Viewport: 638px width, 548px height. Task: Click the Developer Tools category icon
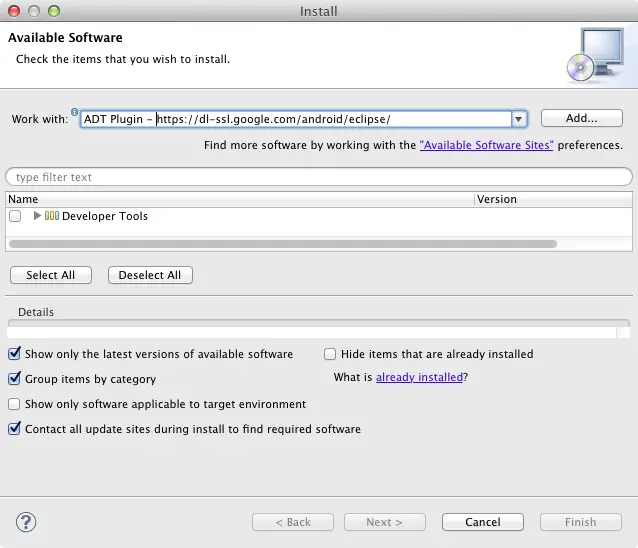coord(52,216)
